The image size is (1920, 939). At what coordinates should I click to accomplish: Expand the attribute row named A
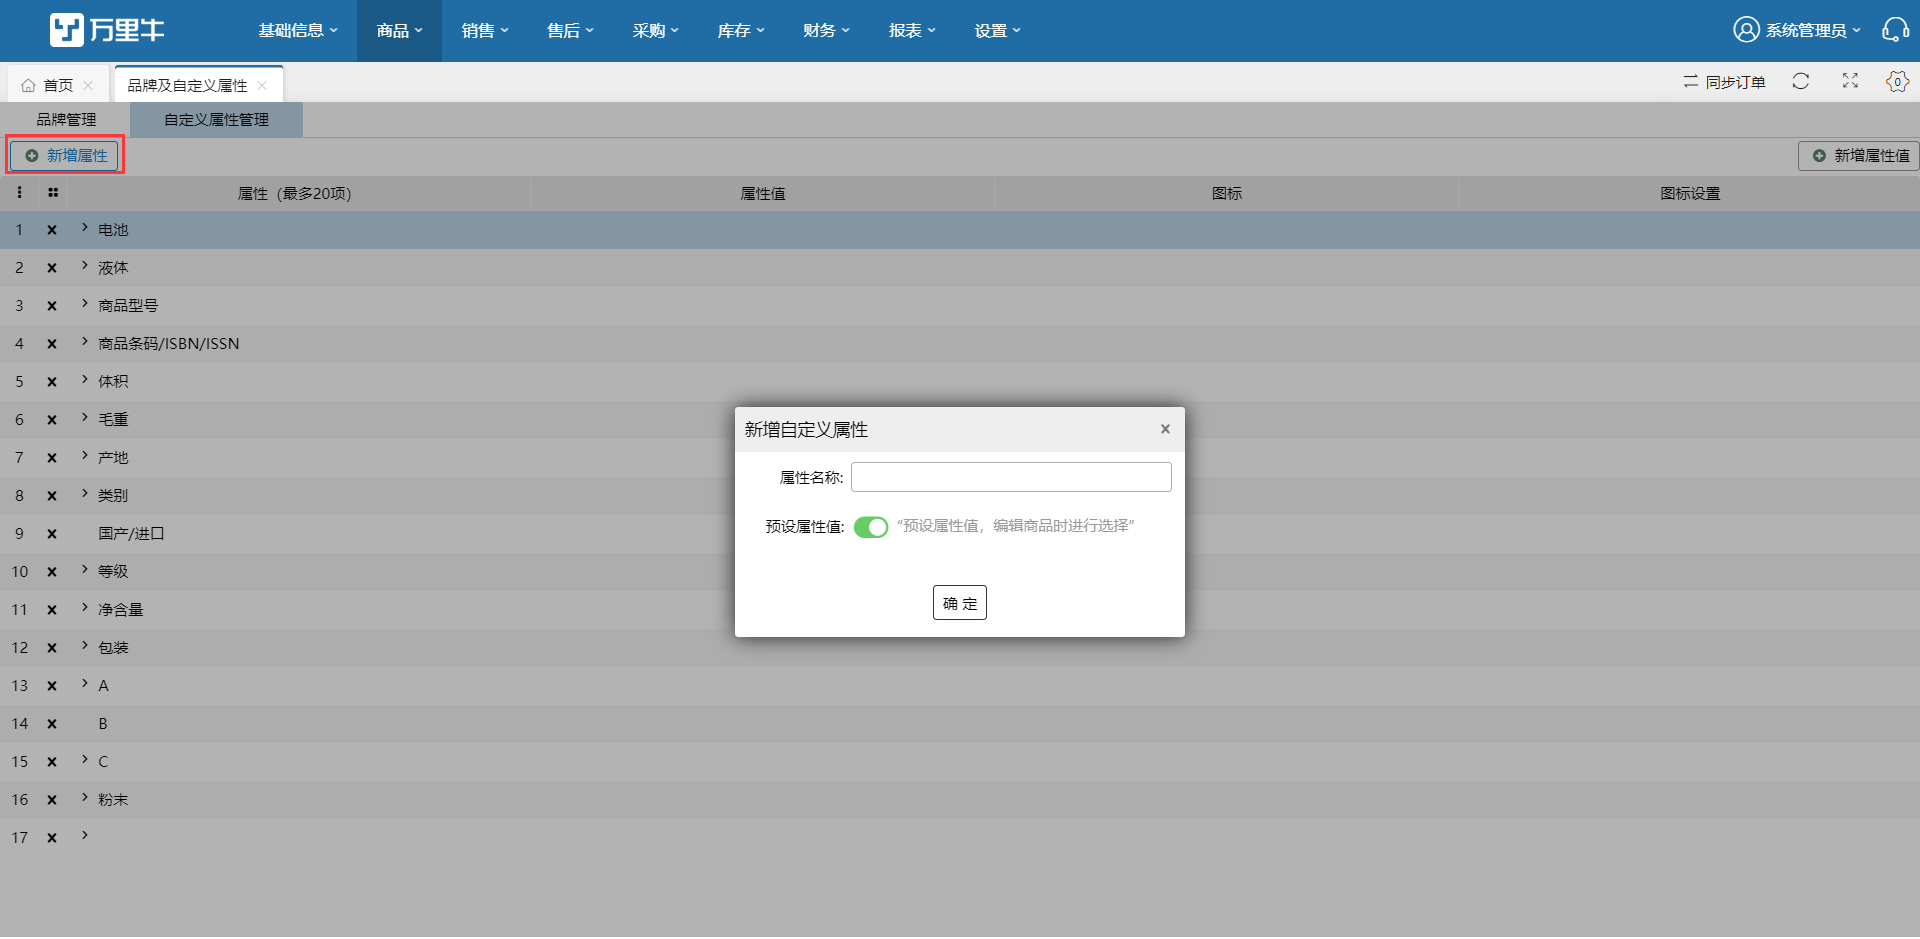85,684
